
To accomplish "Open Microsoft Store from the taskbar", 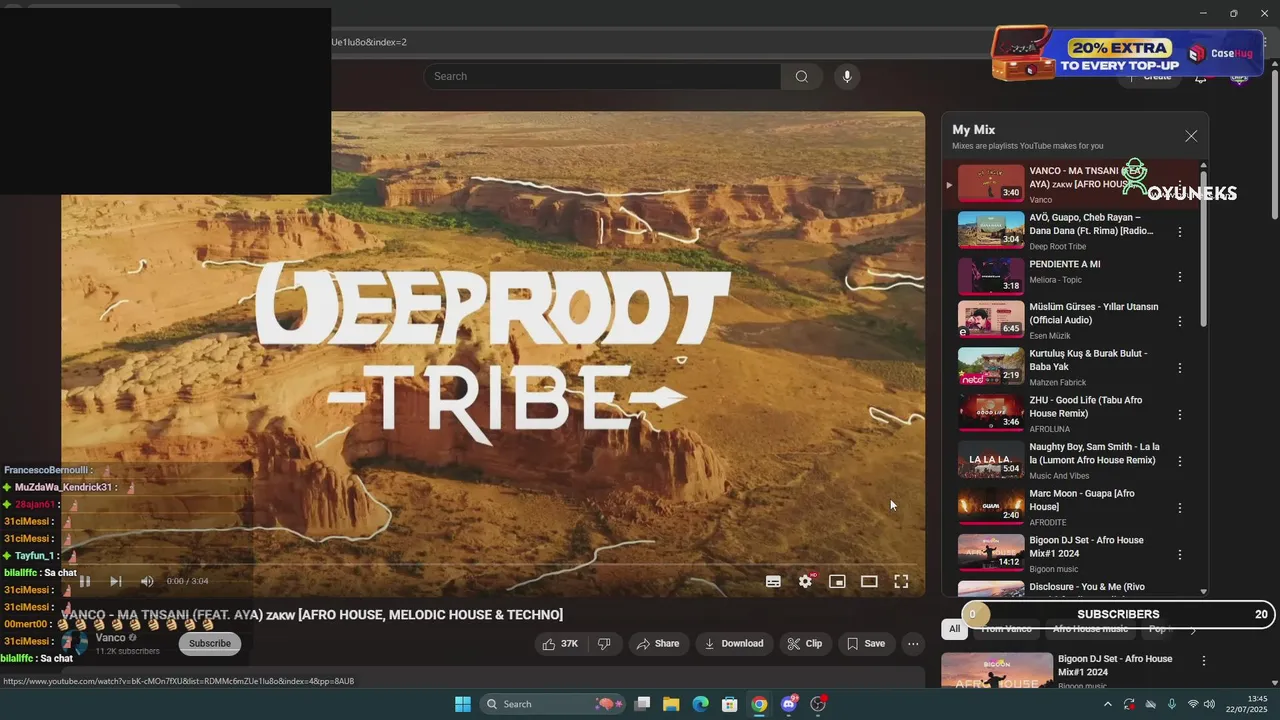I will pos(730,704).
